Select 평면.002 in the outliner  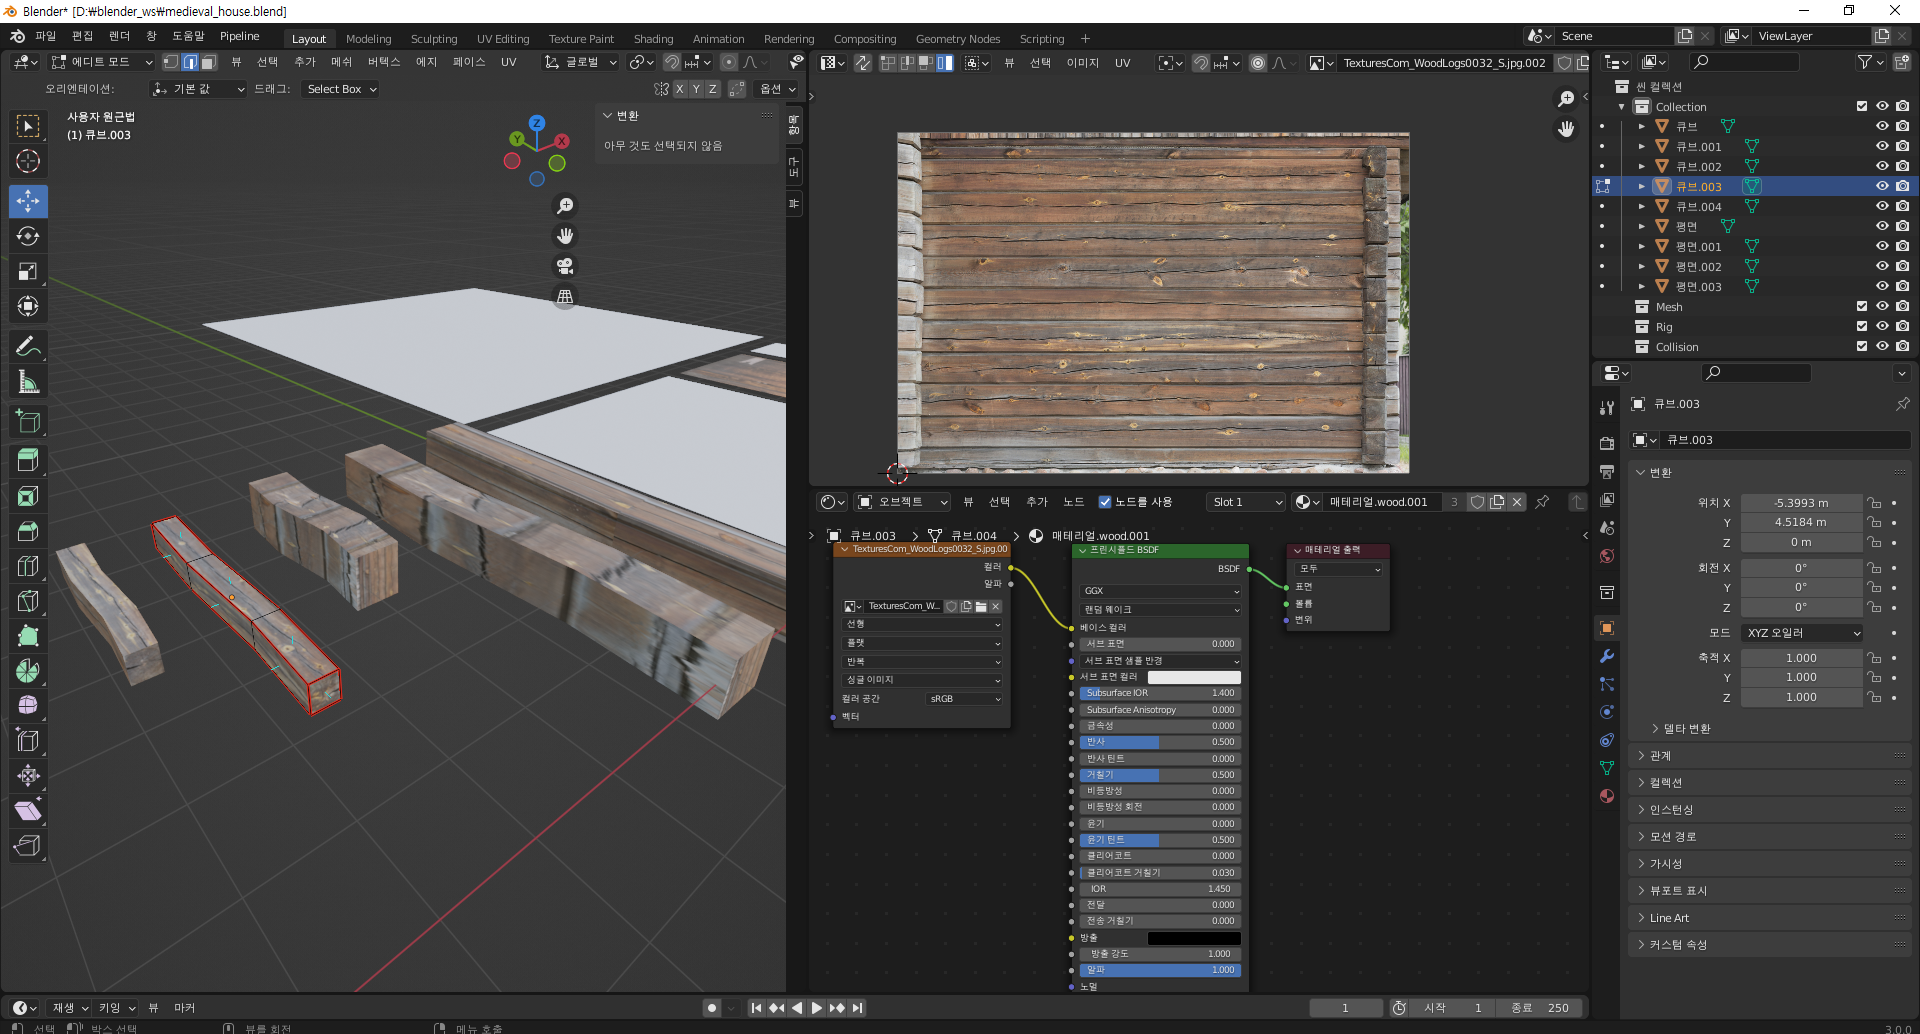[x=1698, y=267]
